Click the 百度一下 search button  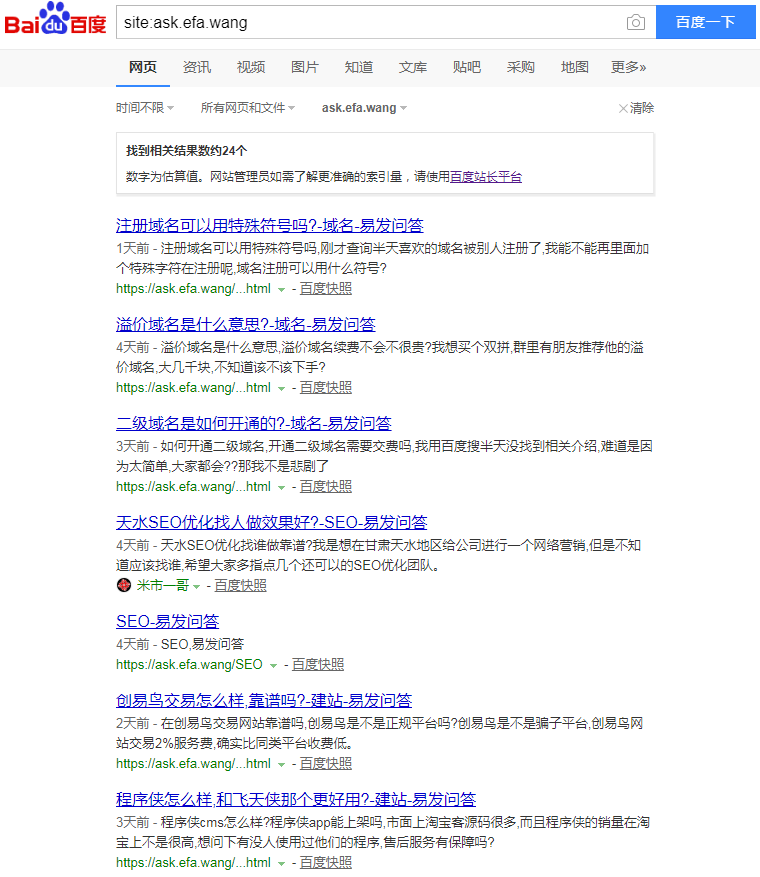pos(705,22)
